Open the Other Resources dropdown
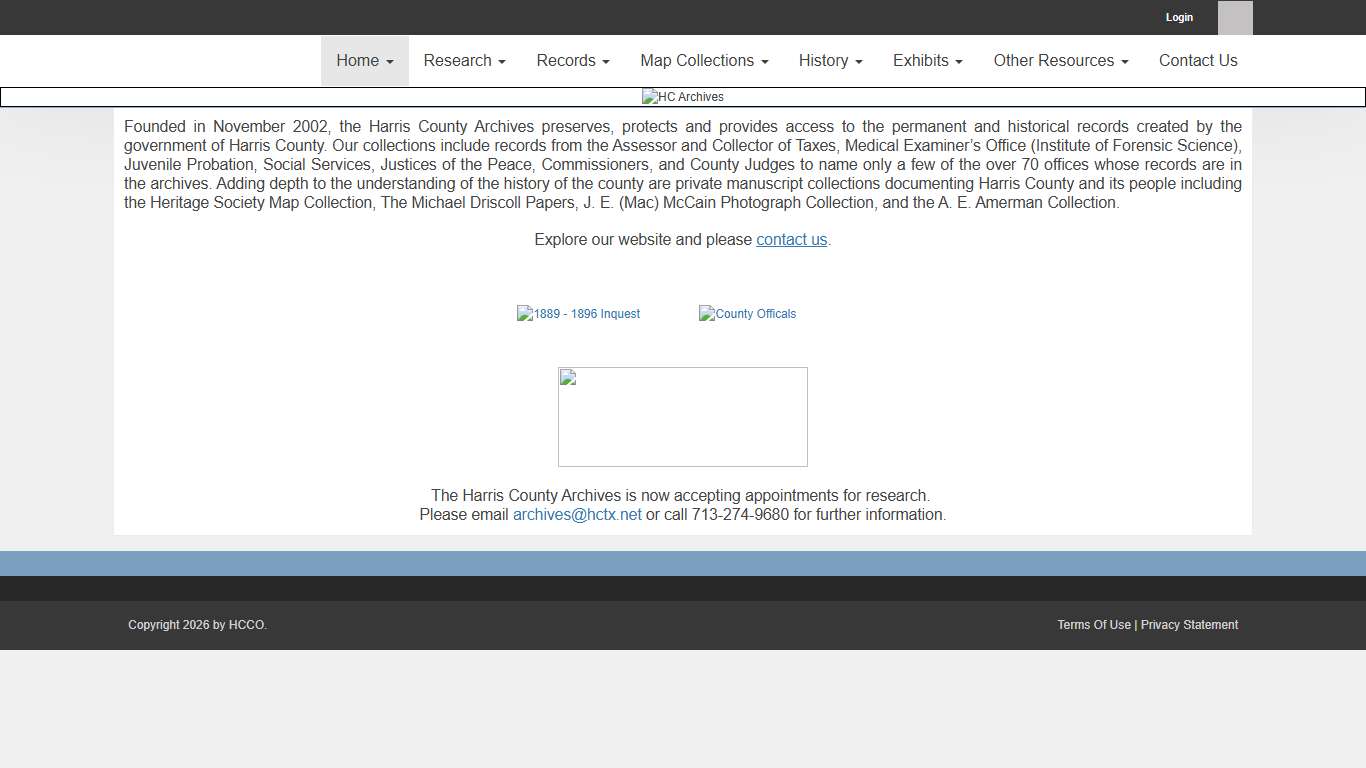The width and height of the screenshot is (1366, 768). pos(1060,61)
